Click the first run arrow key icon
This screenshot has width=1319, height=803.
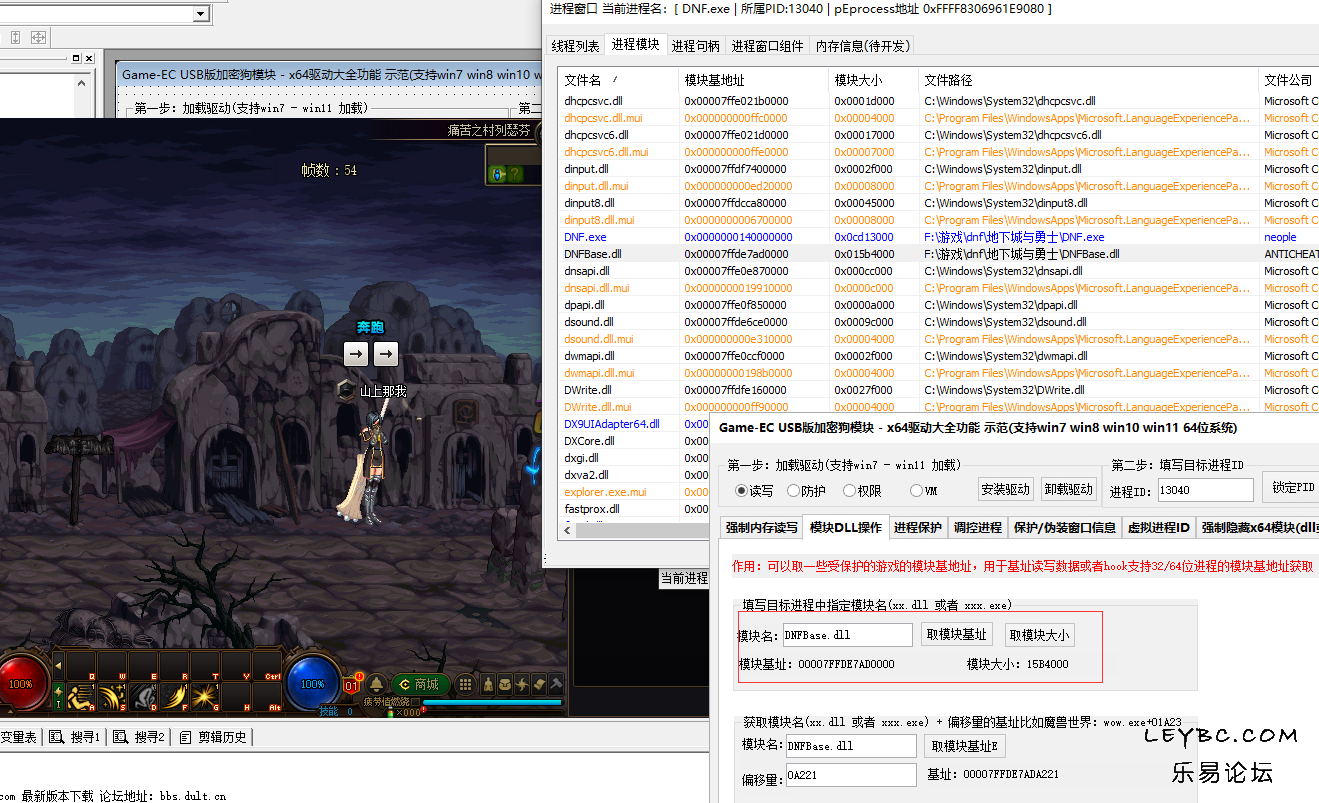tap(356, 353)
